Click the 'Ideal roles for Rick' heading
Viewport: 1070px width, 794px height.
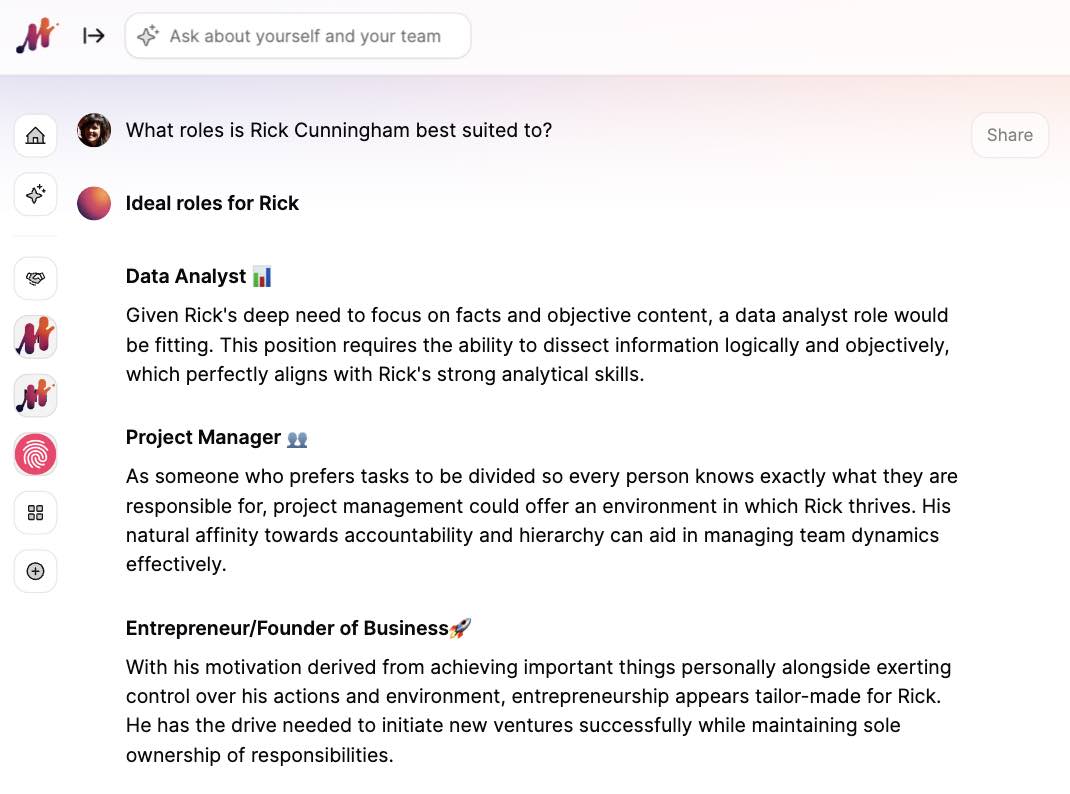point(212,203)
